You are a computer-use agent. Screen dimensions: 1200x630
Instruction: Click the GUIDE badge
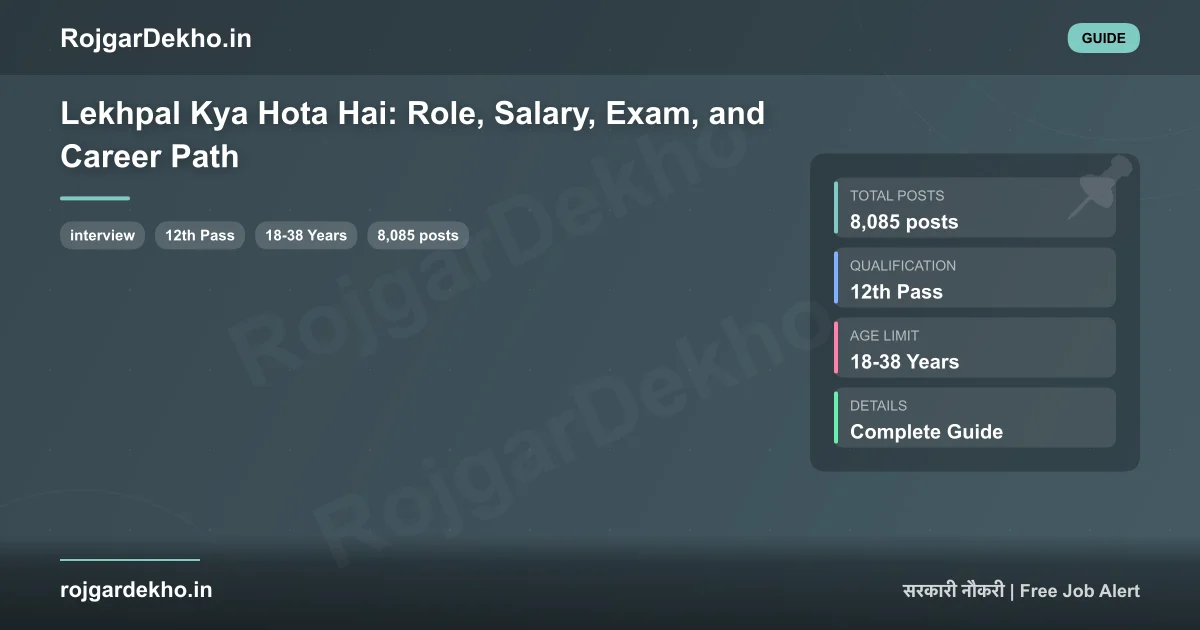coord(1104,38)
